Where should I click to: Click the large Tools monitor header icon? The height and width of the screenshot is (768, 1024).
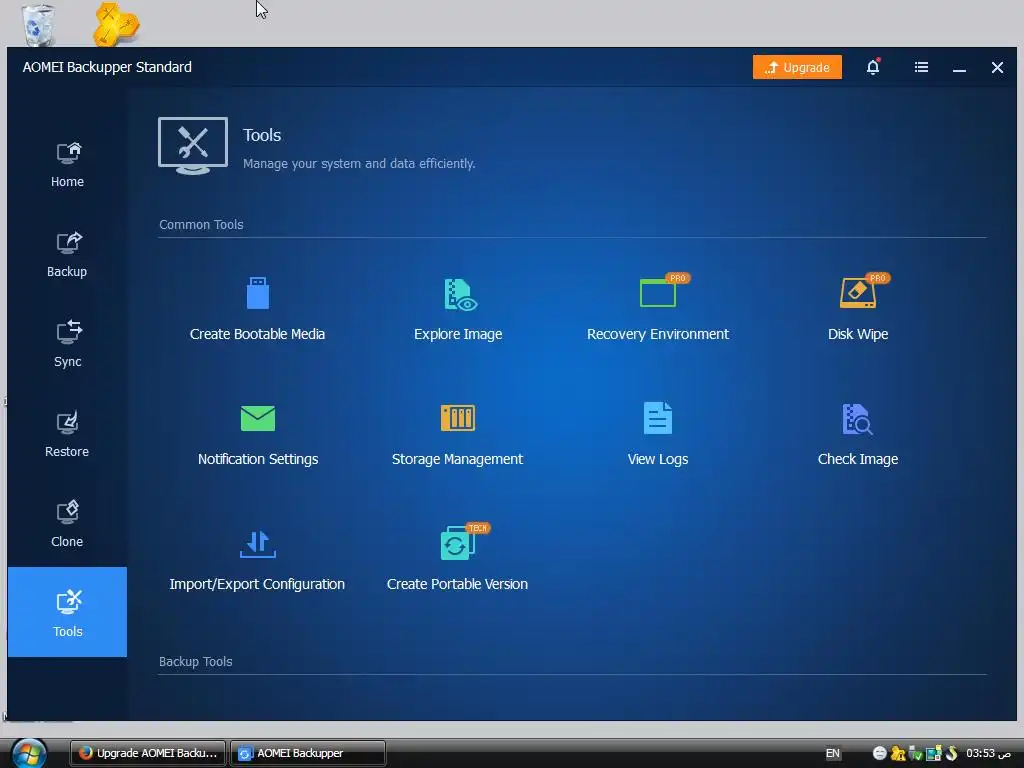pyautogui.click(x=193, y=146)
